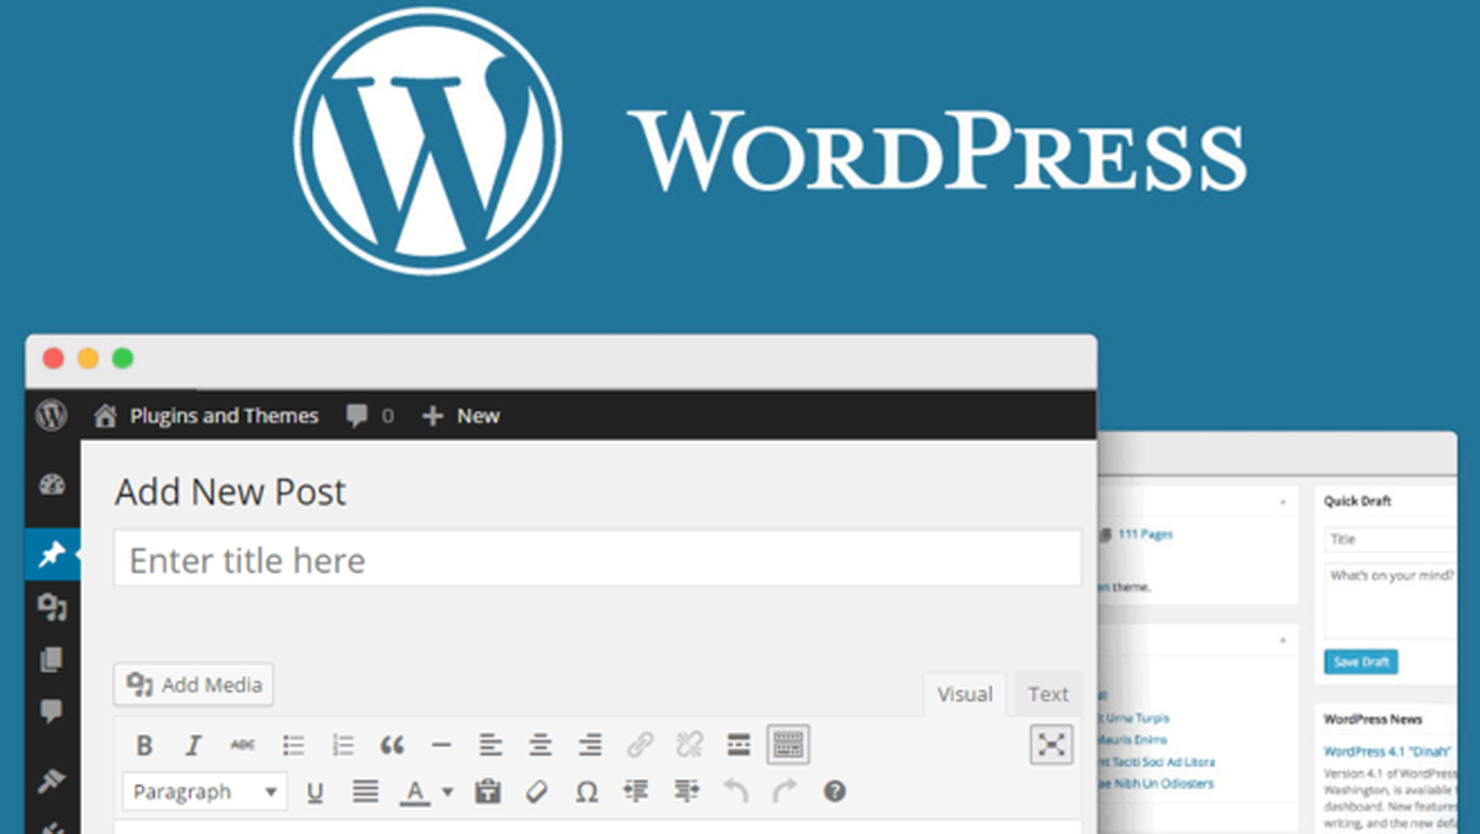The image size is (1480, 834).
Task: Click the Add Media button
Action: (194, 685)
